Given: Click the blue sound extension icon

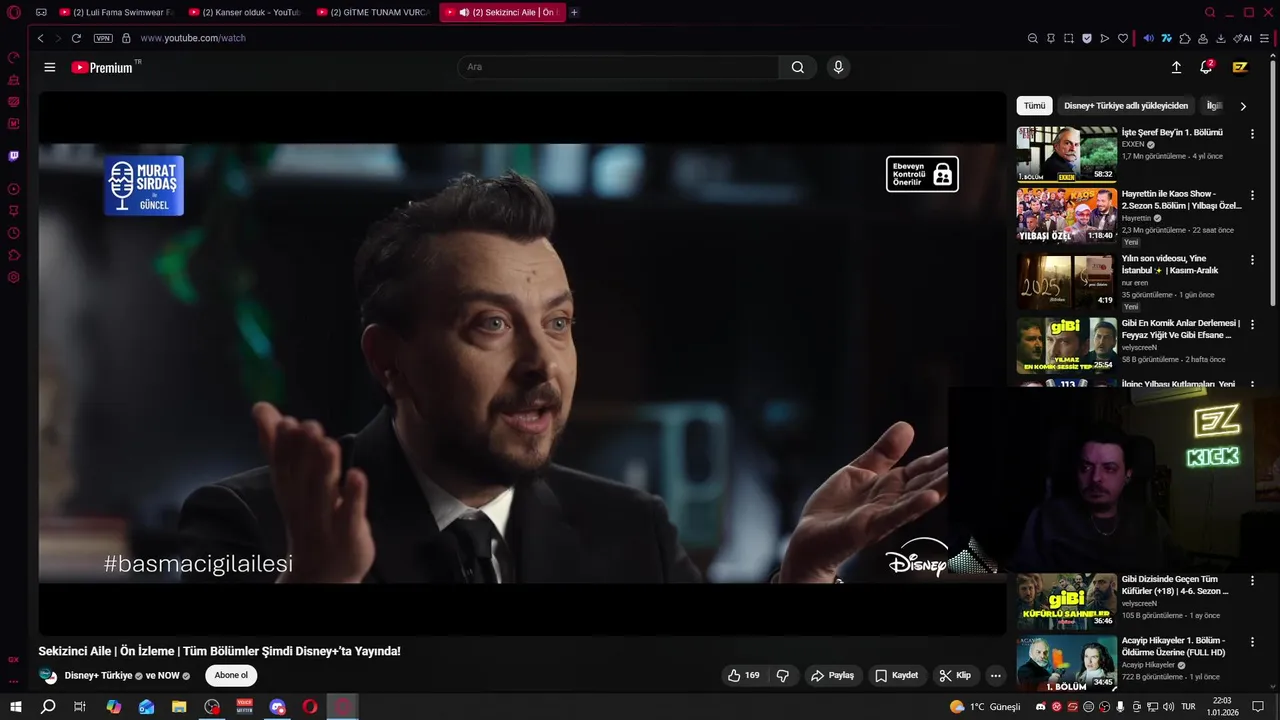Looking at the screenshot, I should tap(1148, 38).
